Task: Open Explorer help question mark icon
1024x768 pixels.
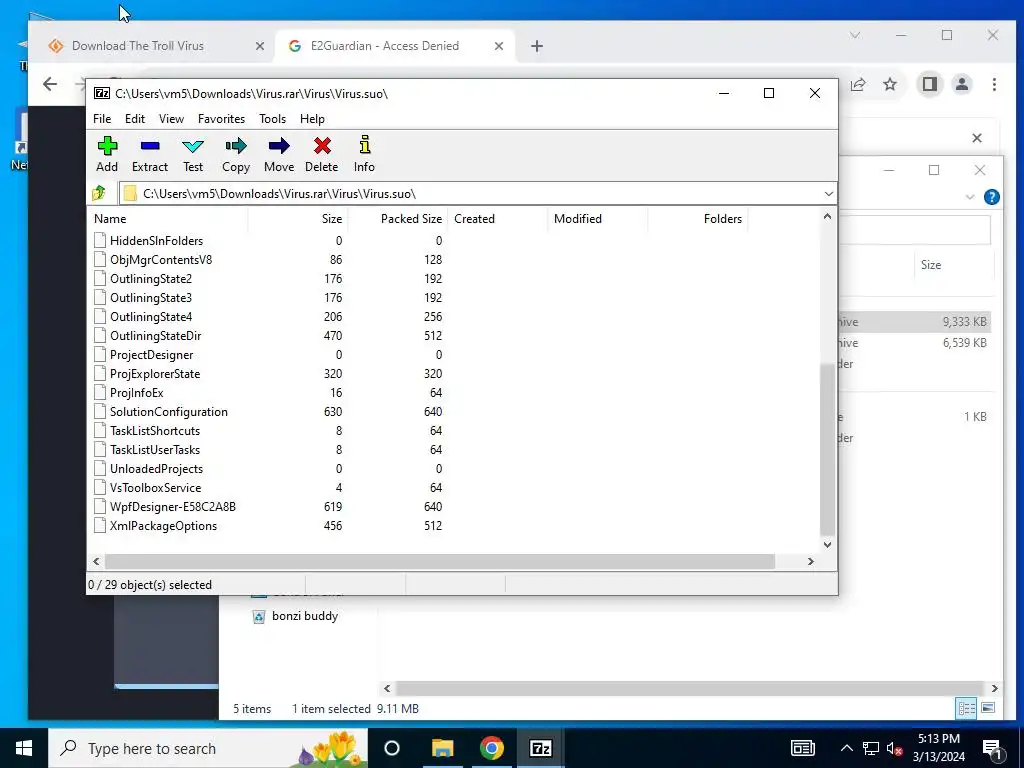Action: [x=991, y=197]
